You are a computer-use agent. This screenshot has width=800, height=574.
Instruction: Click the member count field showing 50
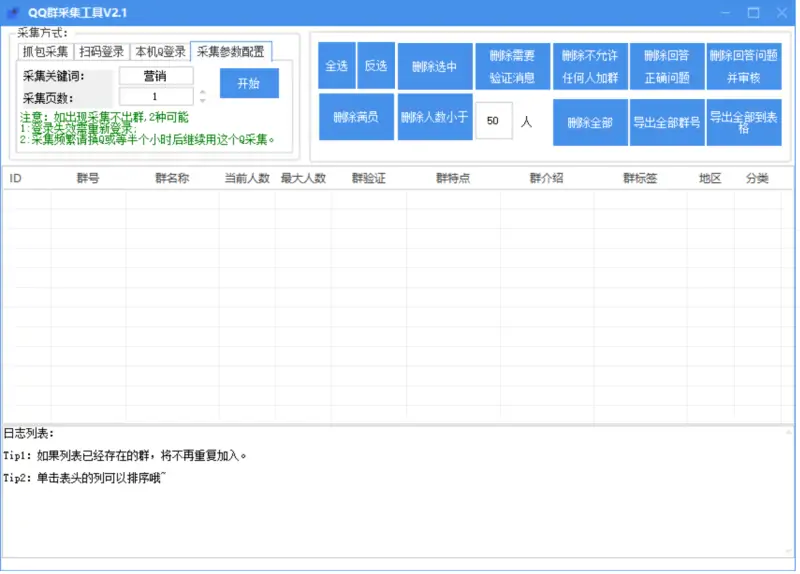coord(493,121)
